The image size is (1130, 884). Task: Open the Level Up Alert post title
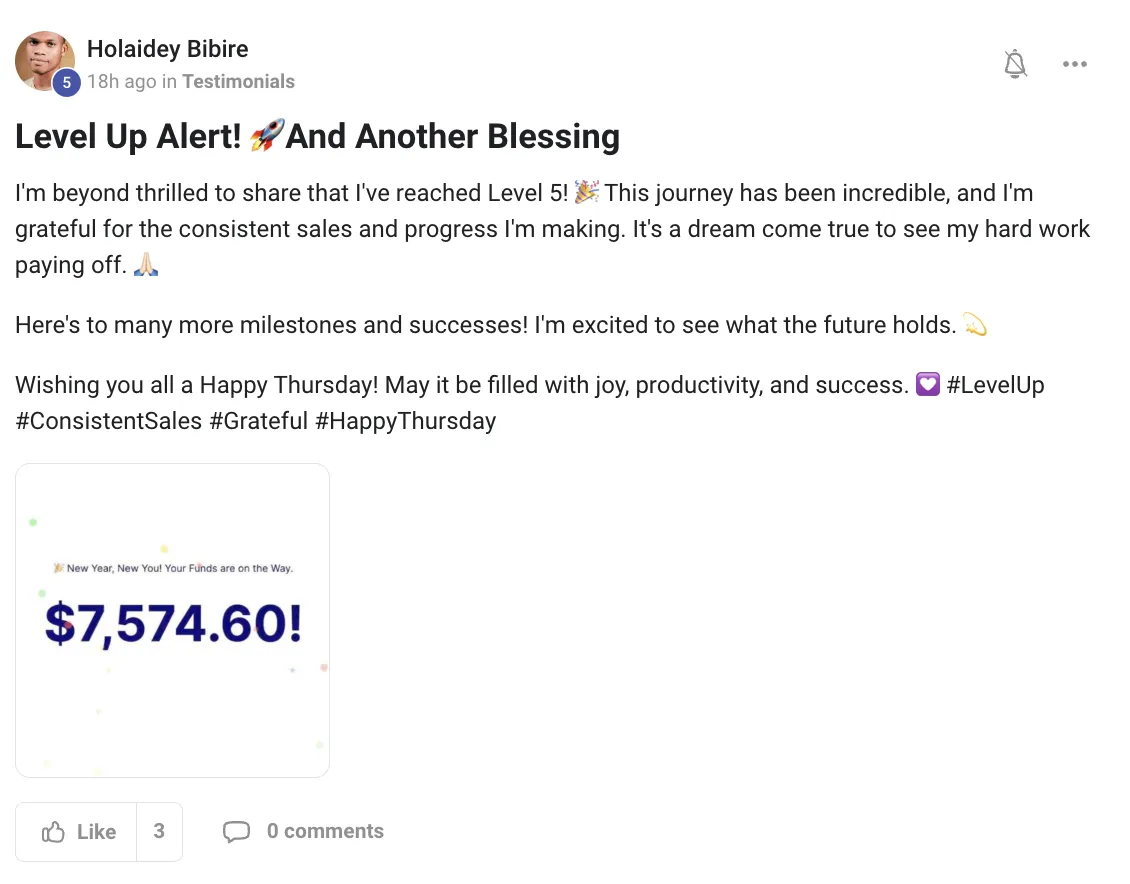[x=317, y=137]
